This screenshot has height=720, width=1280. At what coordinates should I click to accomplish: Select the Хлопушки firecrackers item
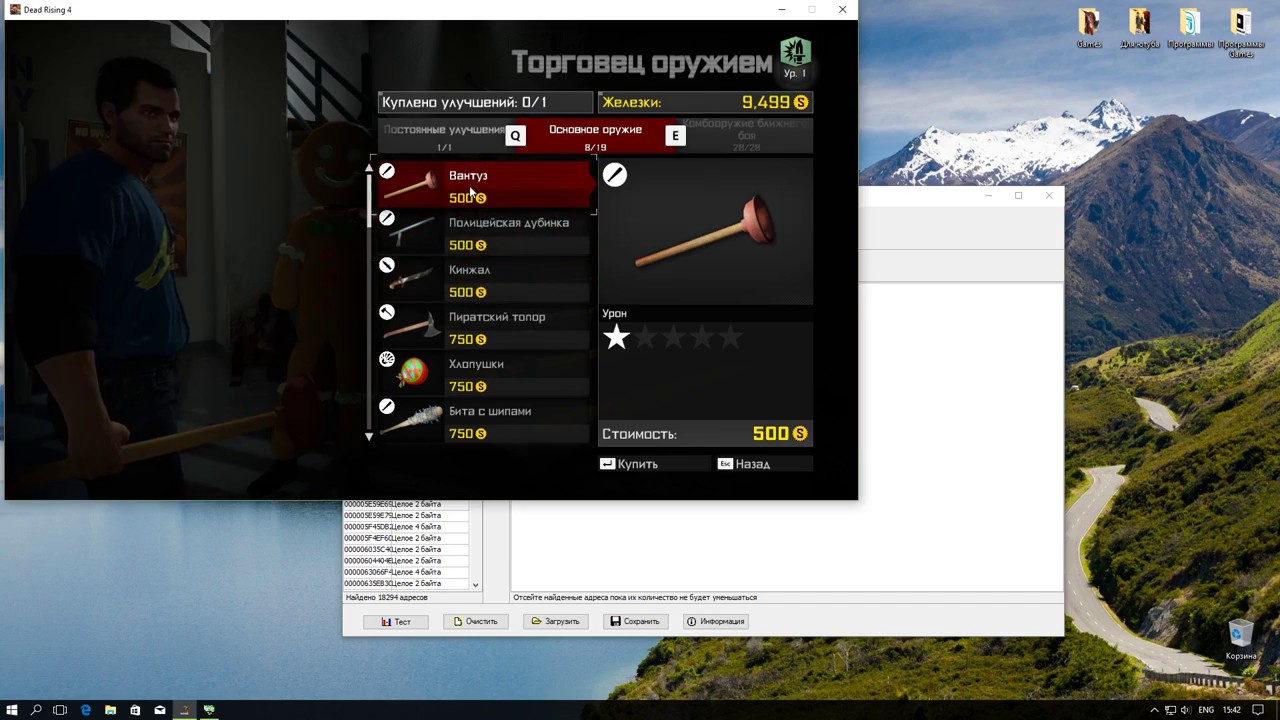485,374
